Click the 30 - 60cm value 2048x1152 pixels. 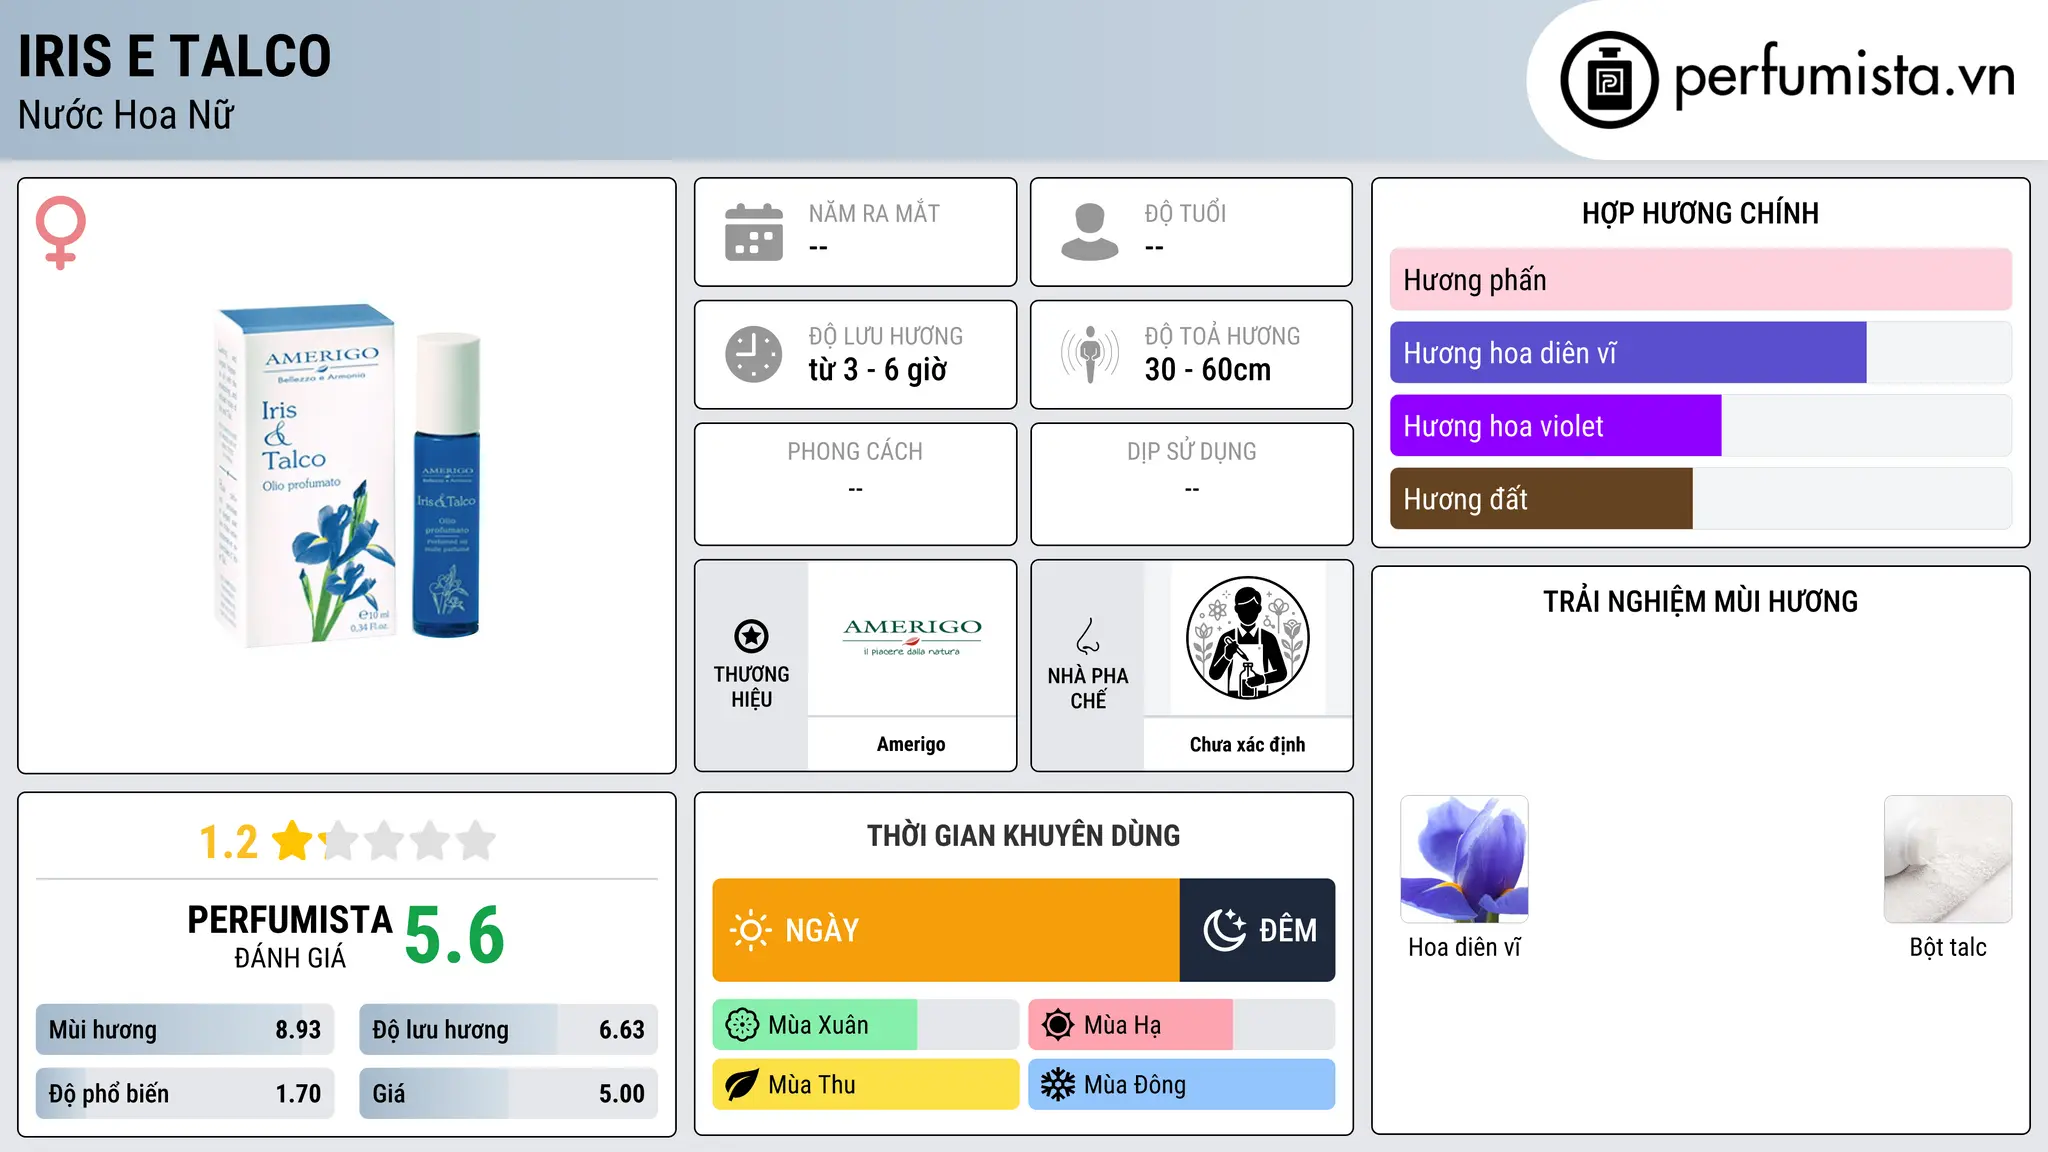pyautogui.click(x=1208, y=370)
